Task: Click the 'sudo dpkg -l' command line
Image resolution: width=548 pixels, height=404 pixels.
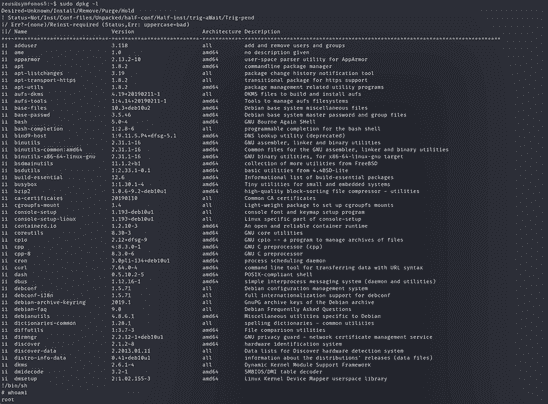Action: pos(50,3)
